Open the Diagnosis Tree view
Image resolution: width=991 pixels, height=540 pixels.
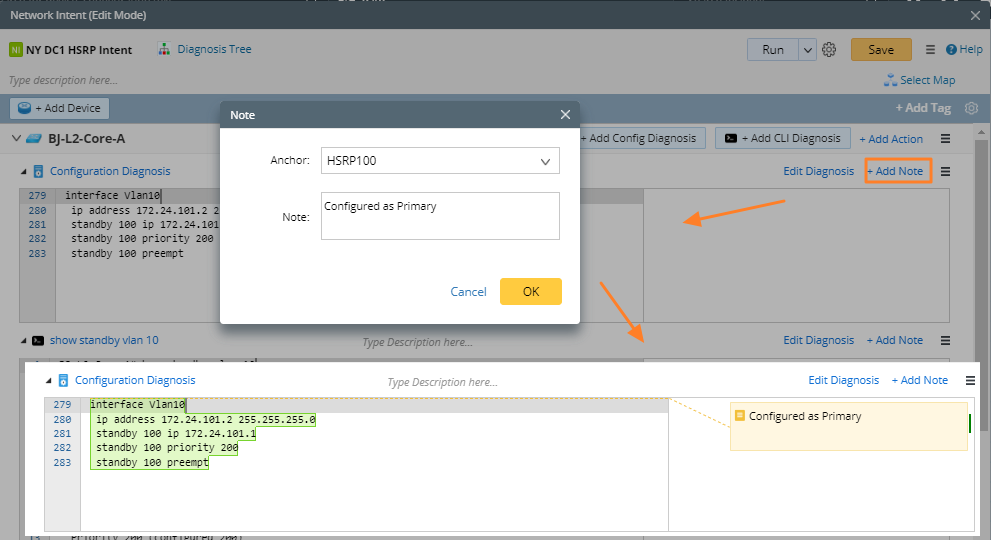pyautogui.click(x=214, y=49)
